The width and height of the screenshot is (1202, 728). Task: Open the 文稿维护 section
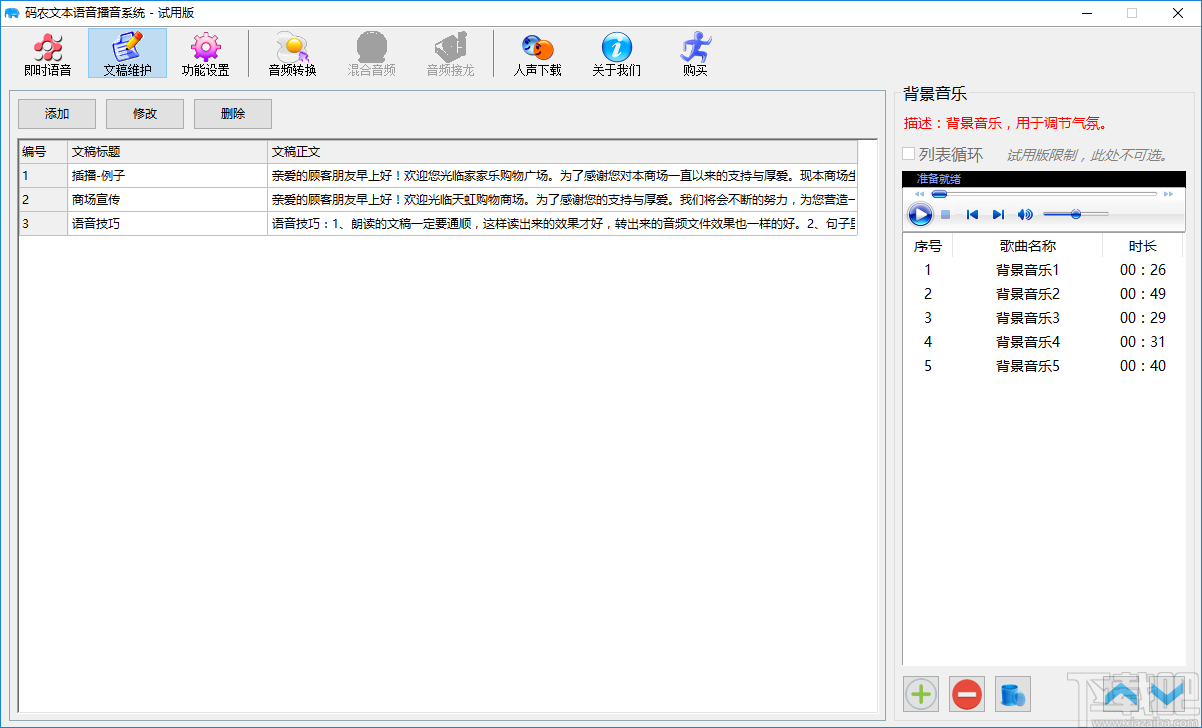(x=127, y=53)
